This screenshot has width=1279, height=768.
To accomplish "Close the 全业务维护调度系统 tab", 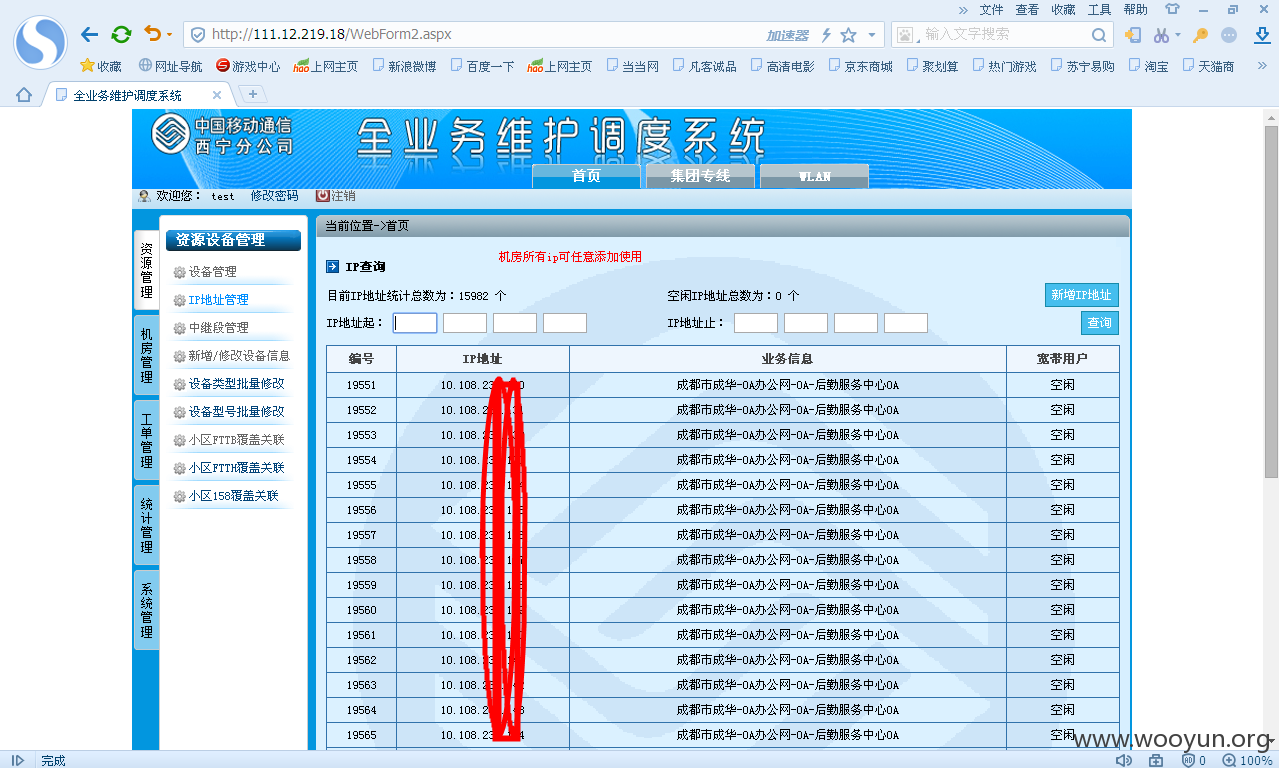I will 217,95.
